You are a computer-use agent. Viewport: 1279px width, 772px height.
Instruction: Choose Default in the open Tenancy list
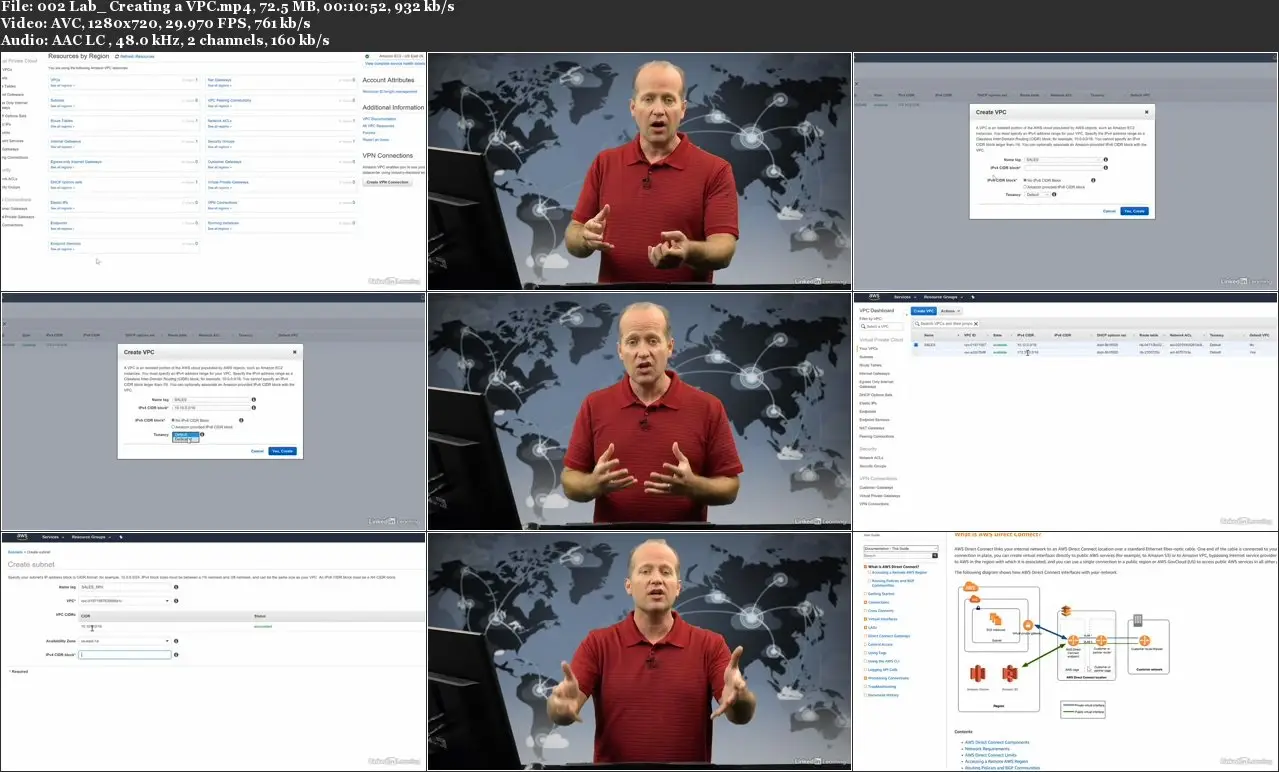coord(184,435)
